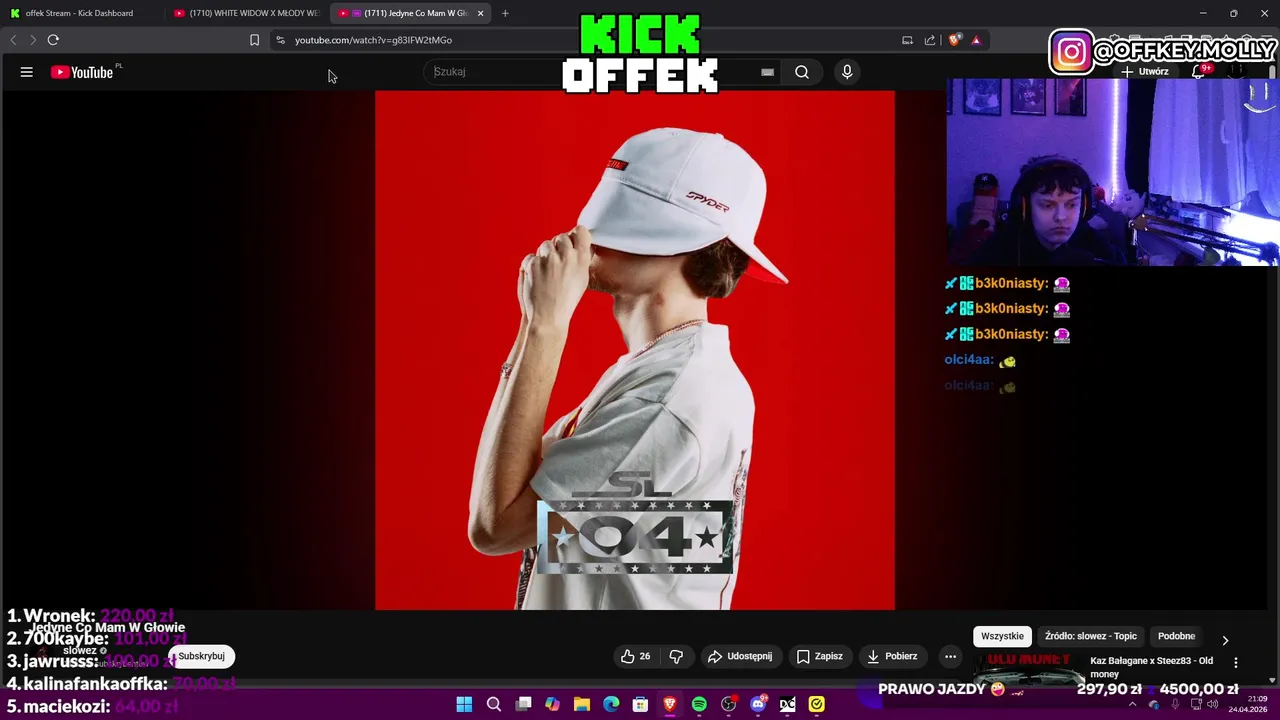Open File Explorer from taskbar
The height and width of the screenshot is (720, 1280).
[582, 704]
